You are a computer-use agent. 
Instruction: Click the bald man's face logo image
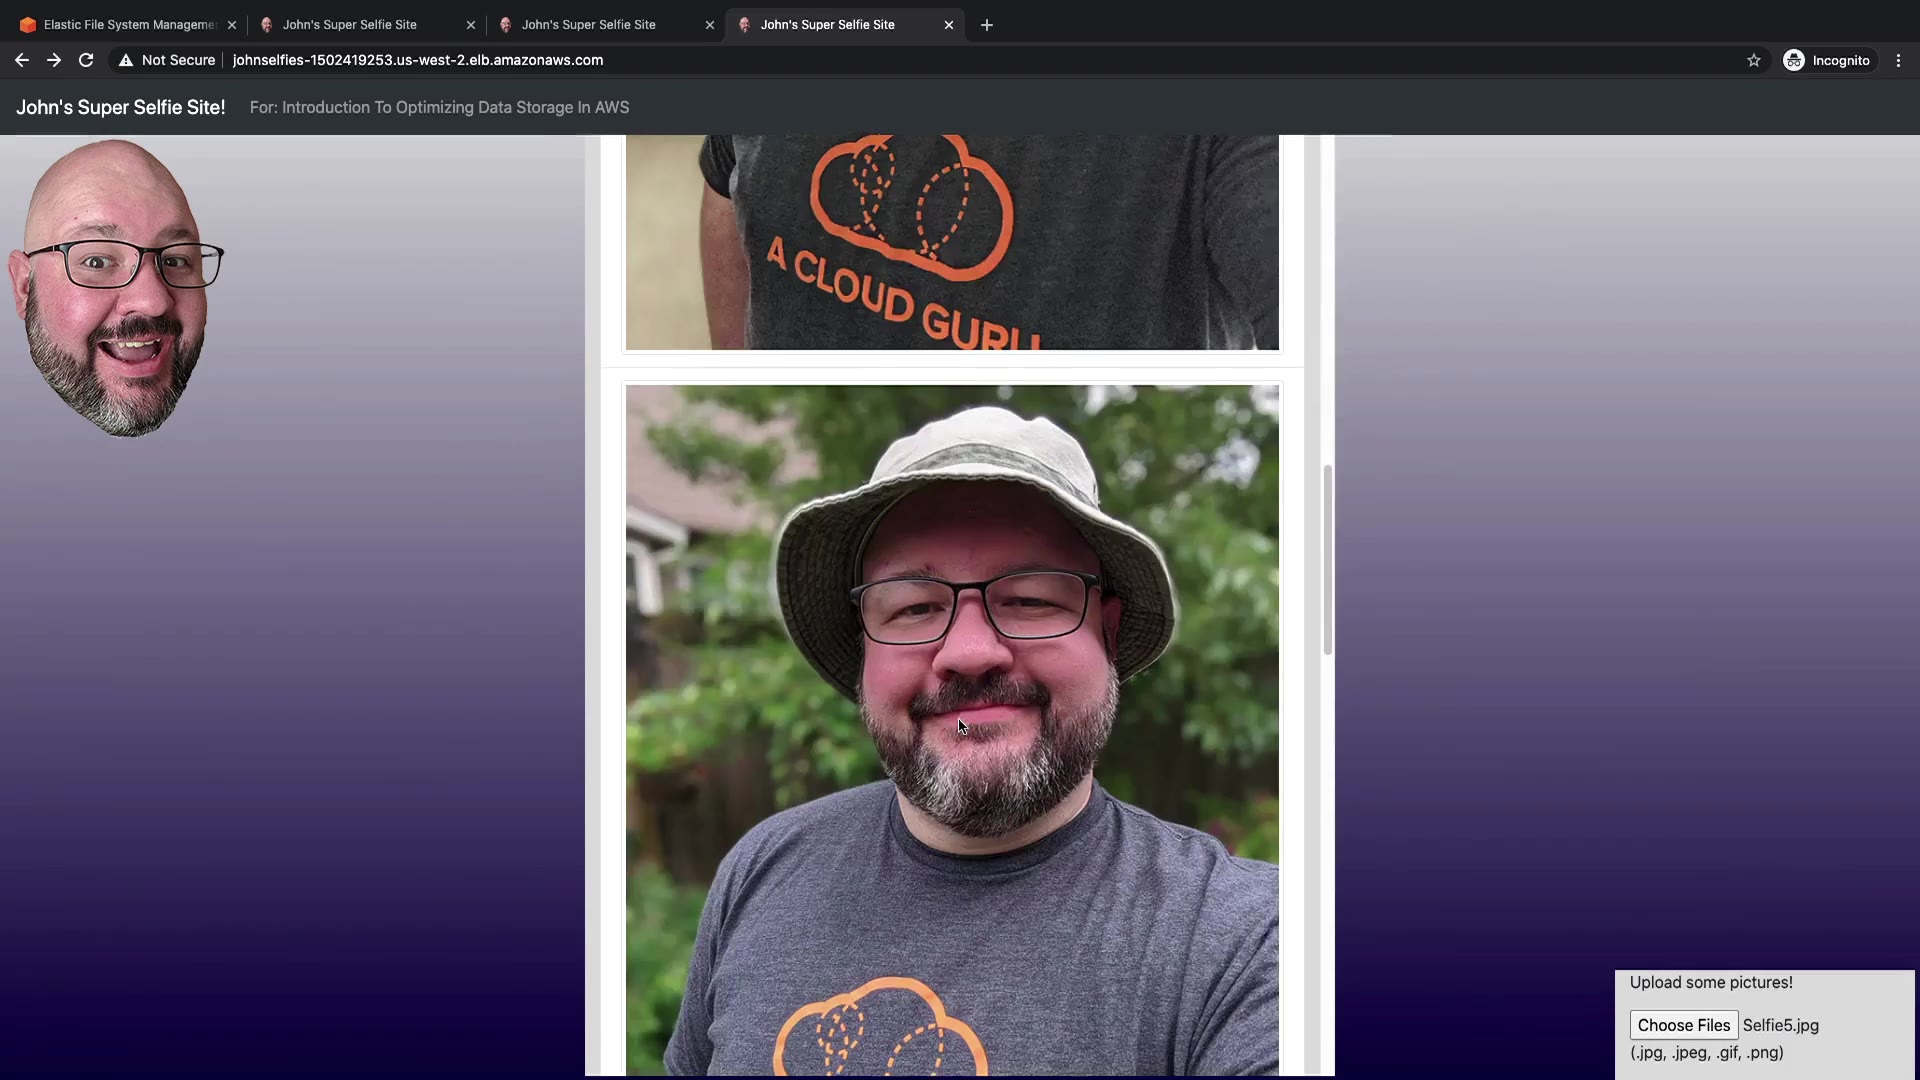click(115, 288)
